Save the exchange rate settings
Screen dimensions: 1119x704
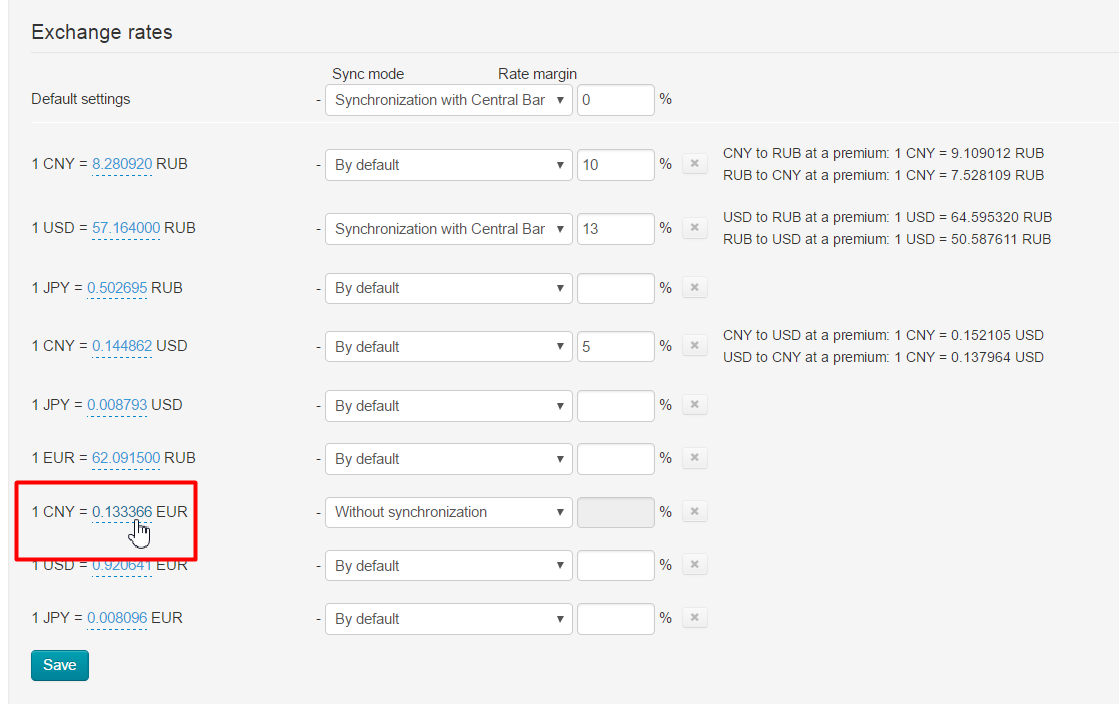pos(60,665)
